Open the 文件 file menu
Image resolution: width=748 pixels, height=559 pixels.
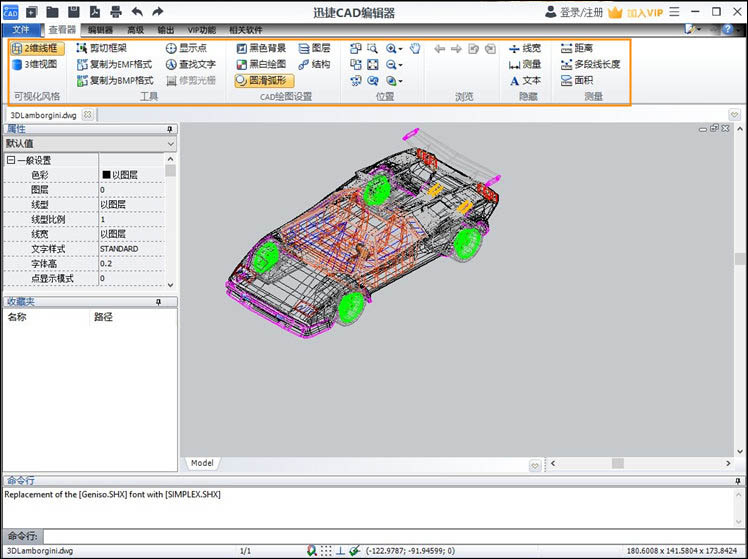(21, 30)
